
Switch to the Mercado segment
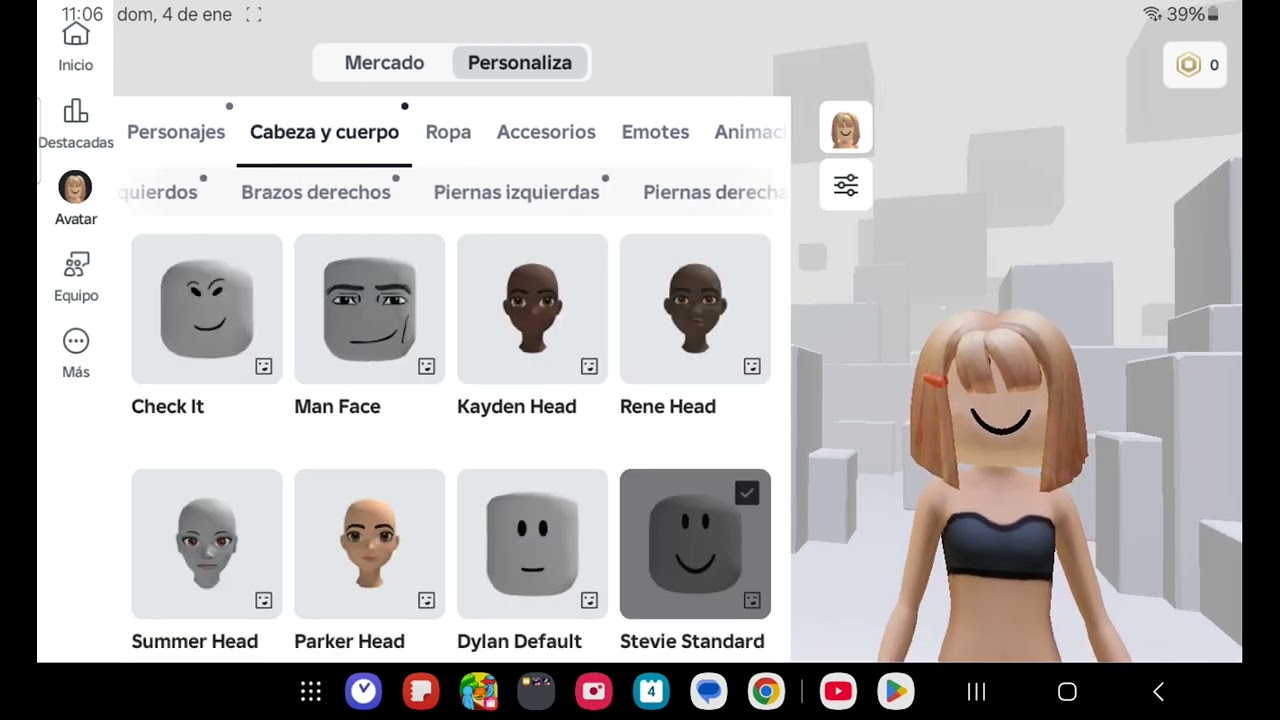point(384,62)
